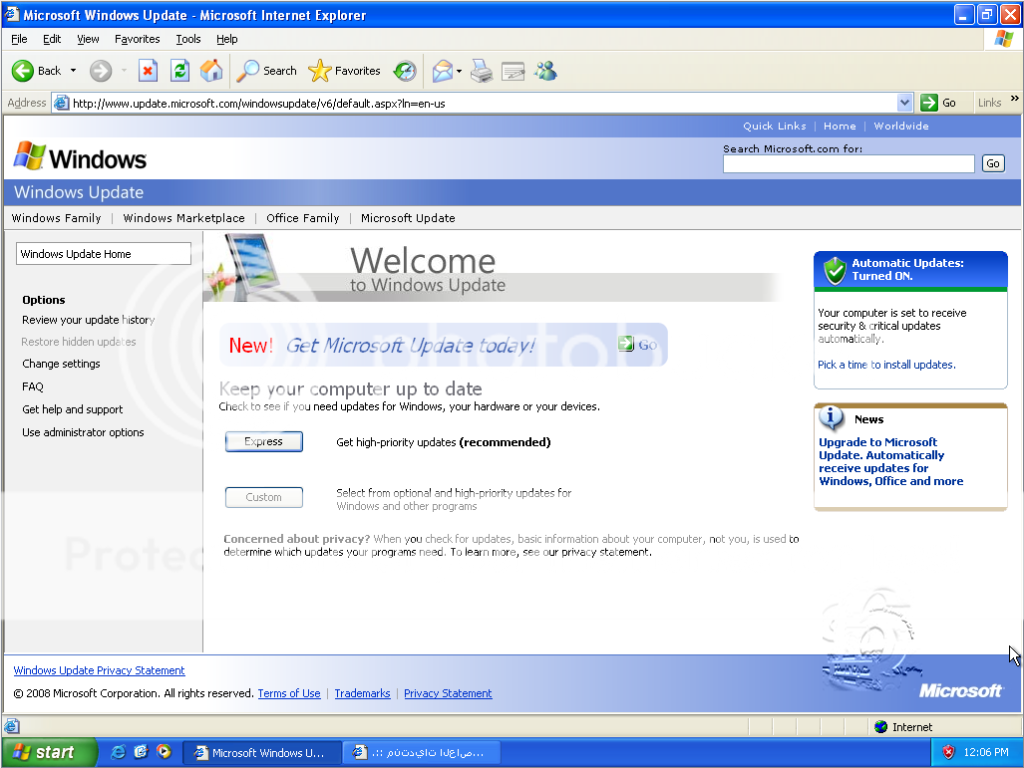Screen dimensions: 1024x768
Task: Select the Windows Family tab
Action: 56,218
